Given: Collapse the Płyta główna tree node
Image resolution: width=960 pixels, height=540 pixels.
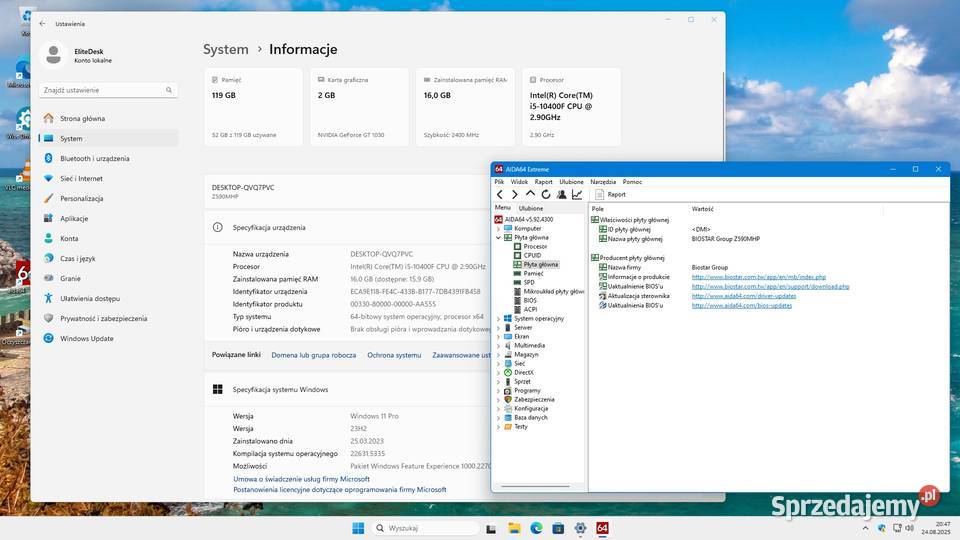Looking at the screenshot, I should coord(498,238).
